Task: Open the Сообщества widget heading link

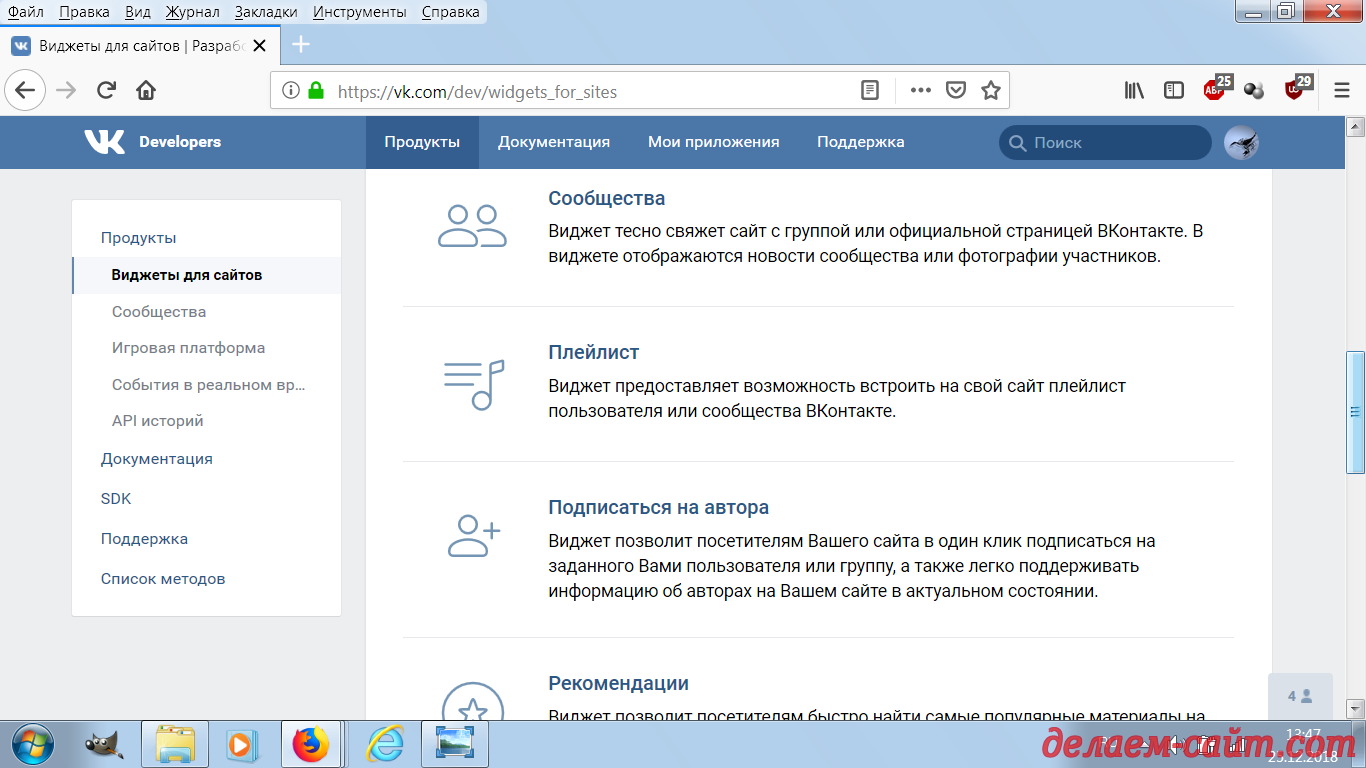Action: [607, 198]
